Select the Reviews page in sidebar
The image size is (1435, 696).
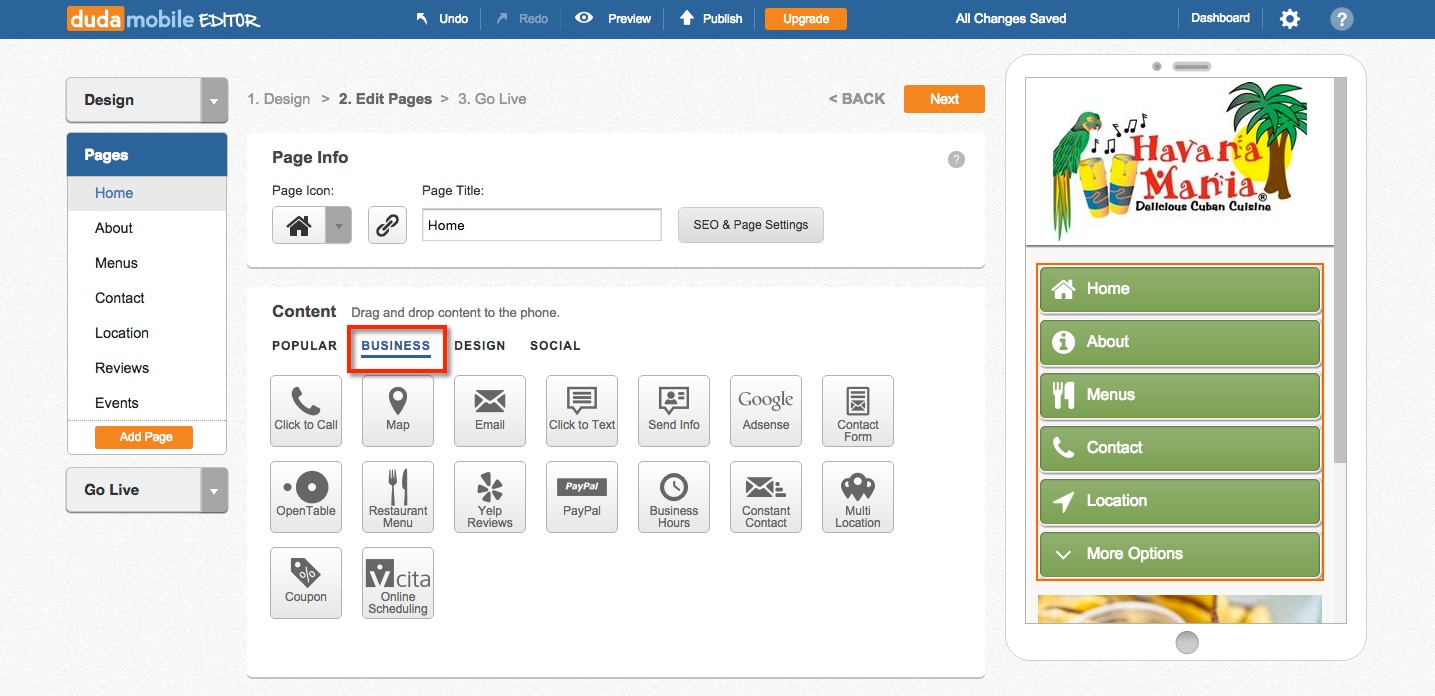coord(147,368)
